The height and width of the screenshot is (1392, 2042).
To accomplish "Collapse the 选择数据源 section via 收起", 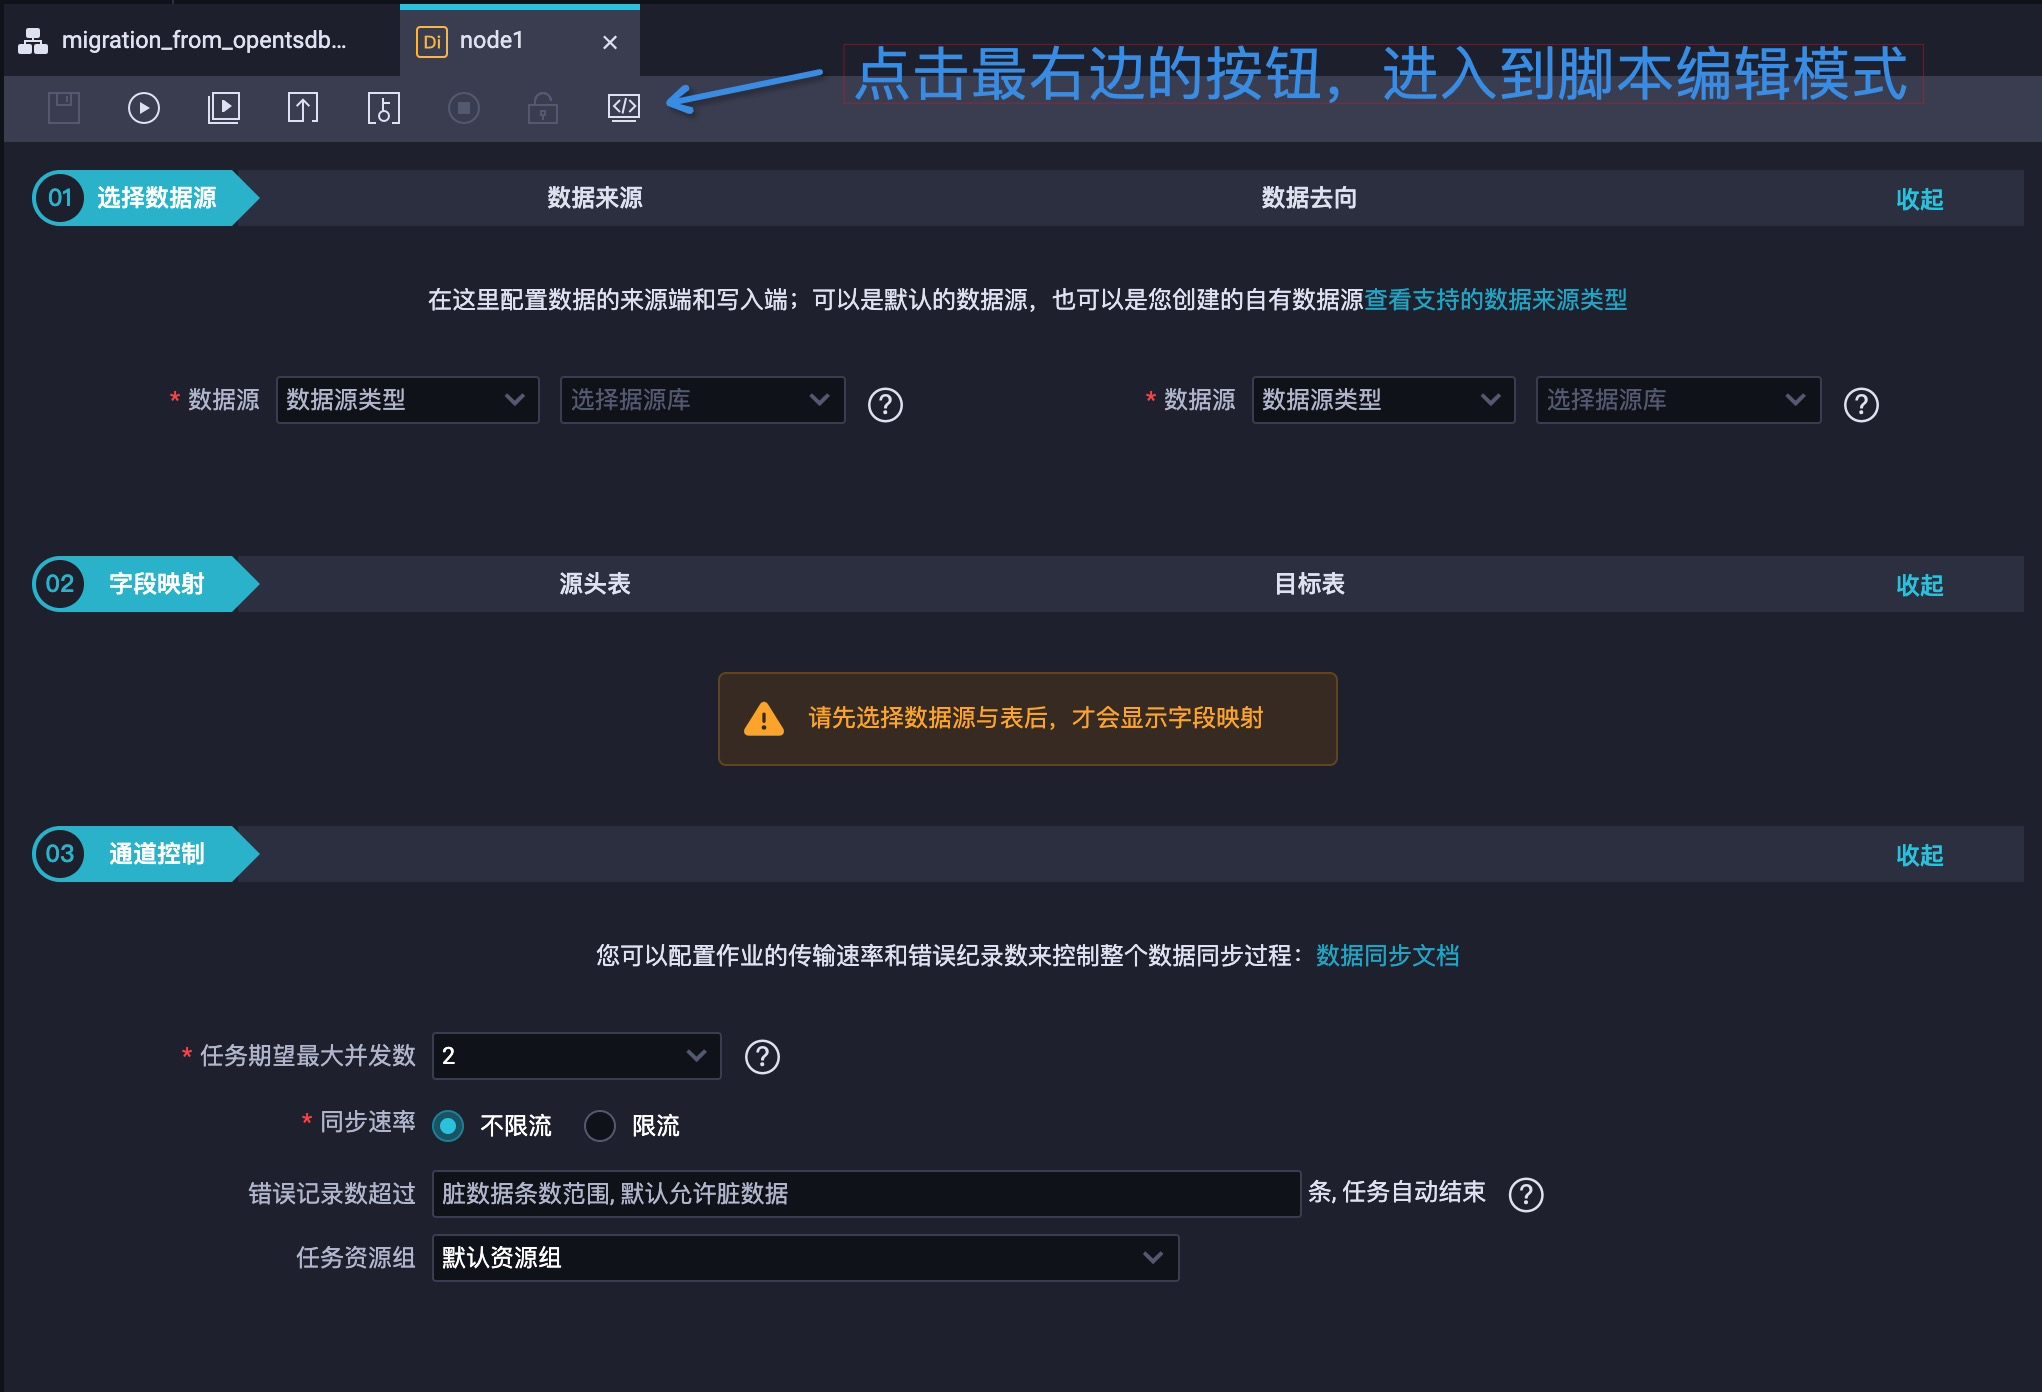I will 1920,199.
